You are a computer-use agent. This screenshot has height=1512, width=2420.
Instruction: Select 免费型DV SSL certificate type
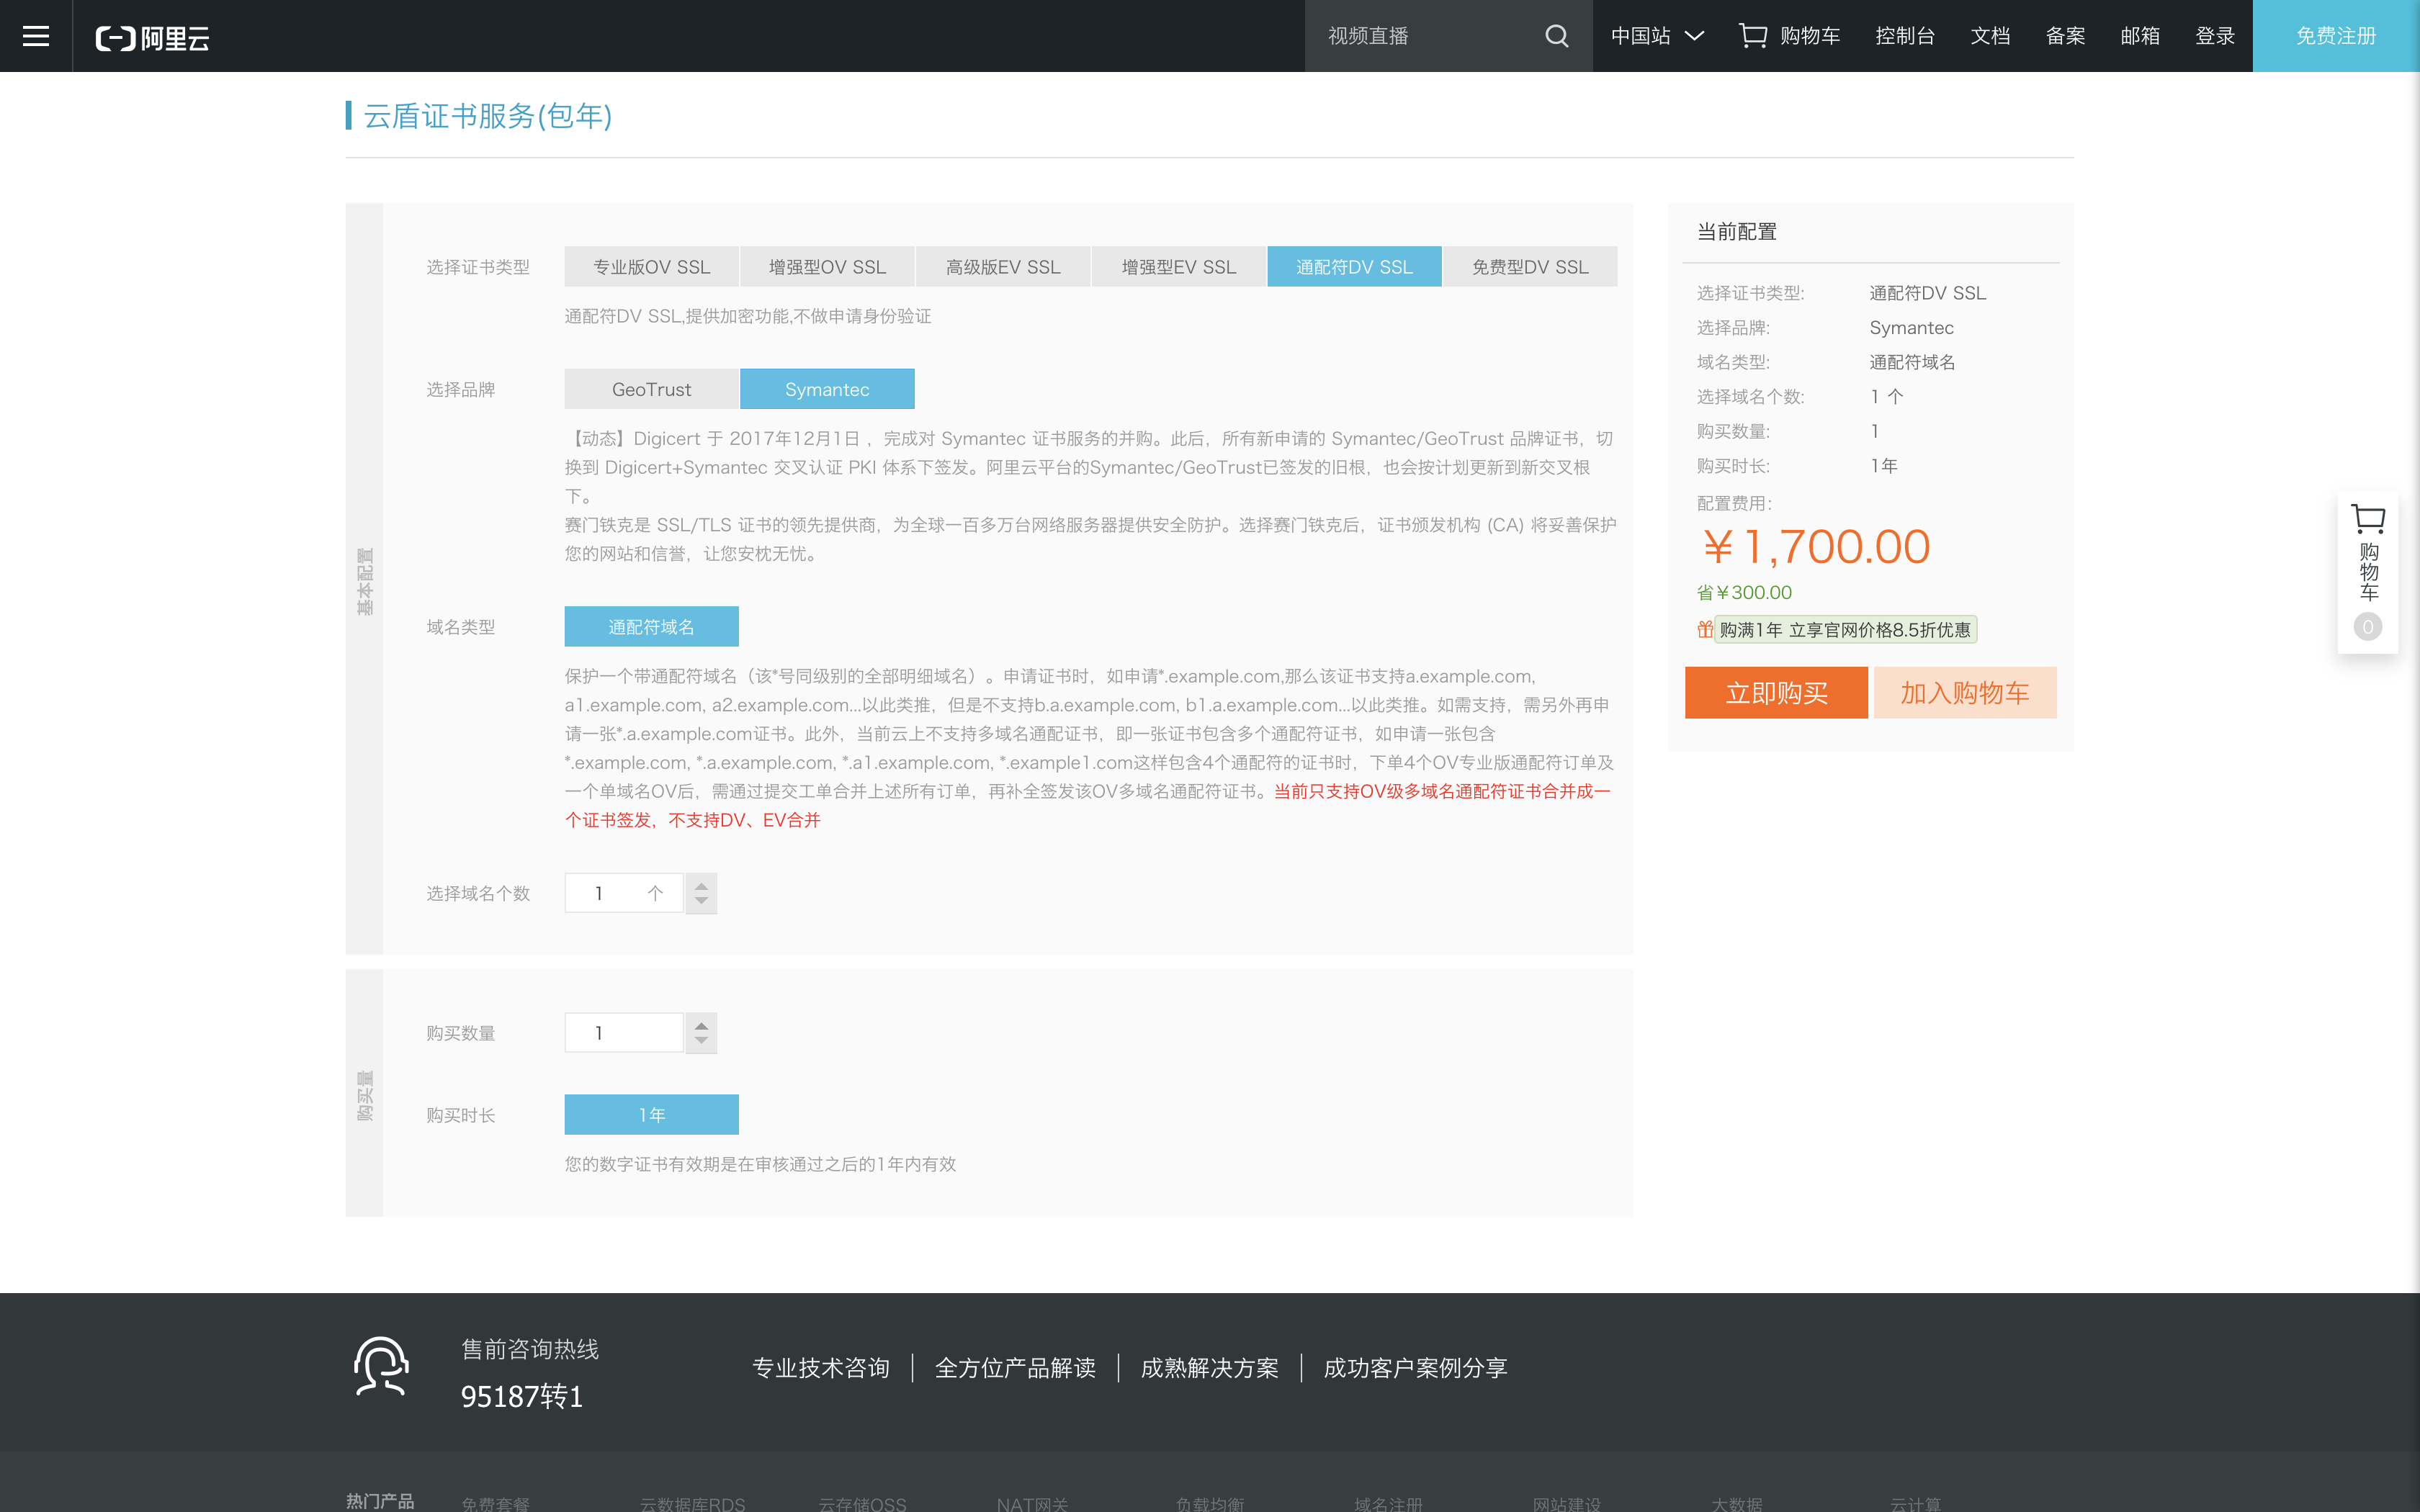(1530, 267)
